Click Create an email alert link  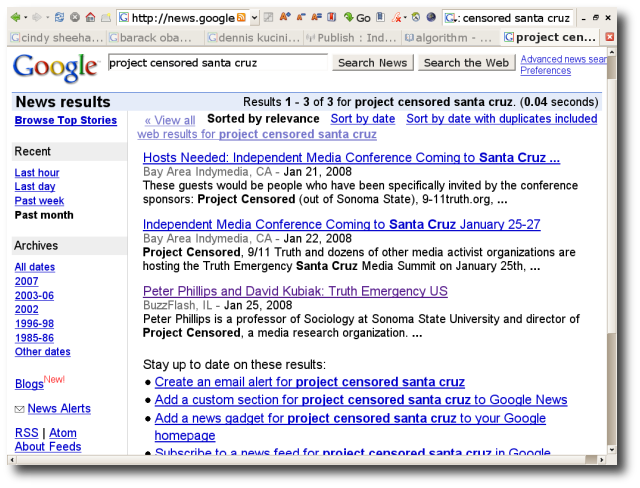(x=309, y=382)
